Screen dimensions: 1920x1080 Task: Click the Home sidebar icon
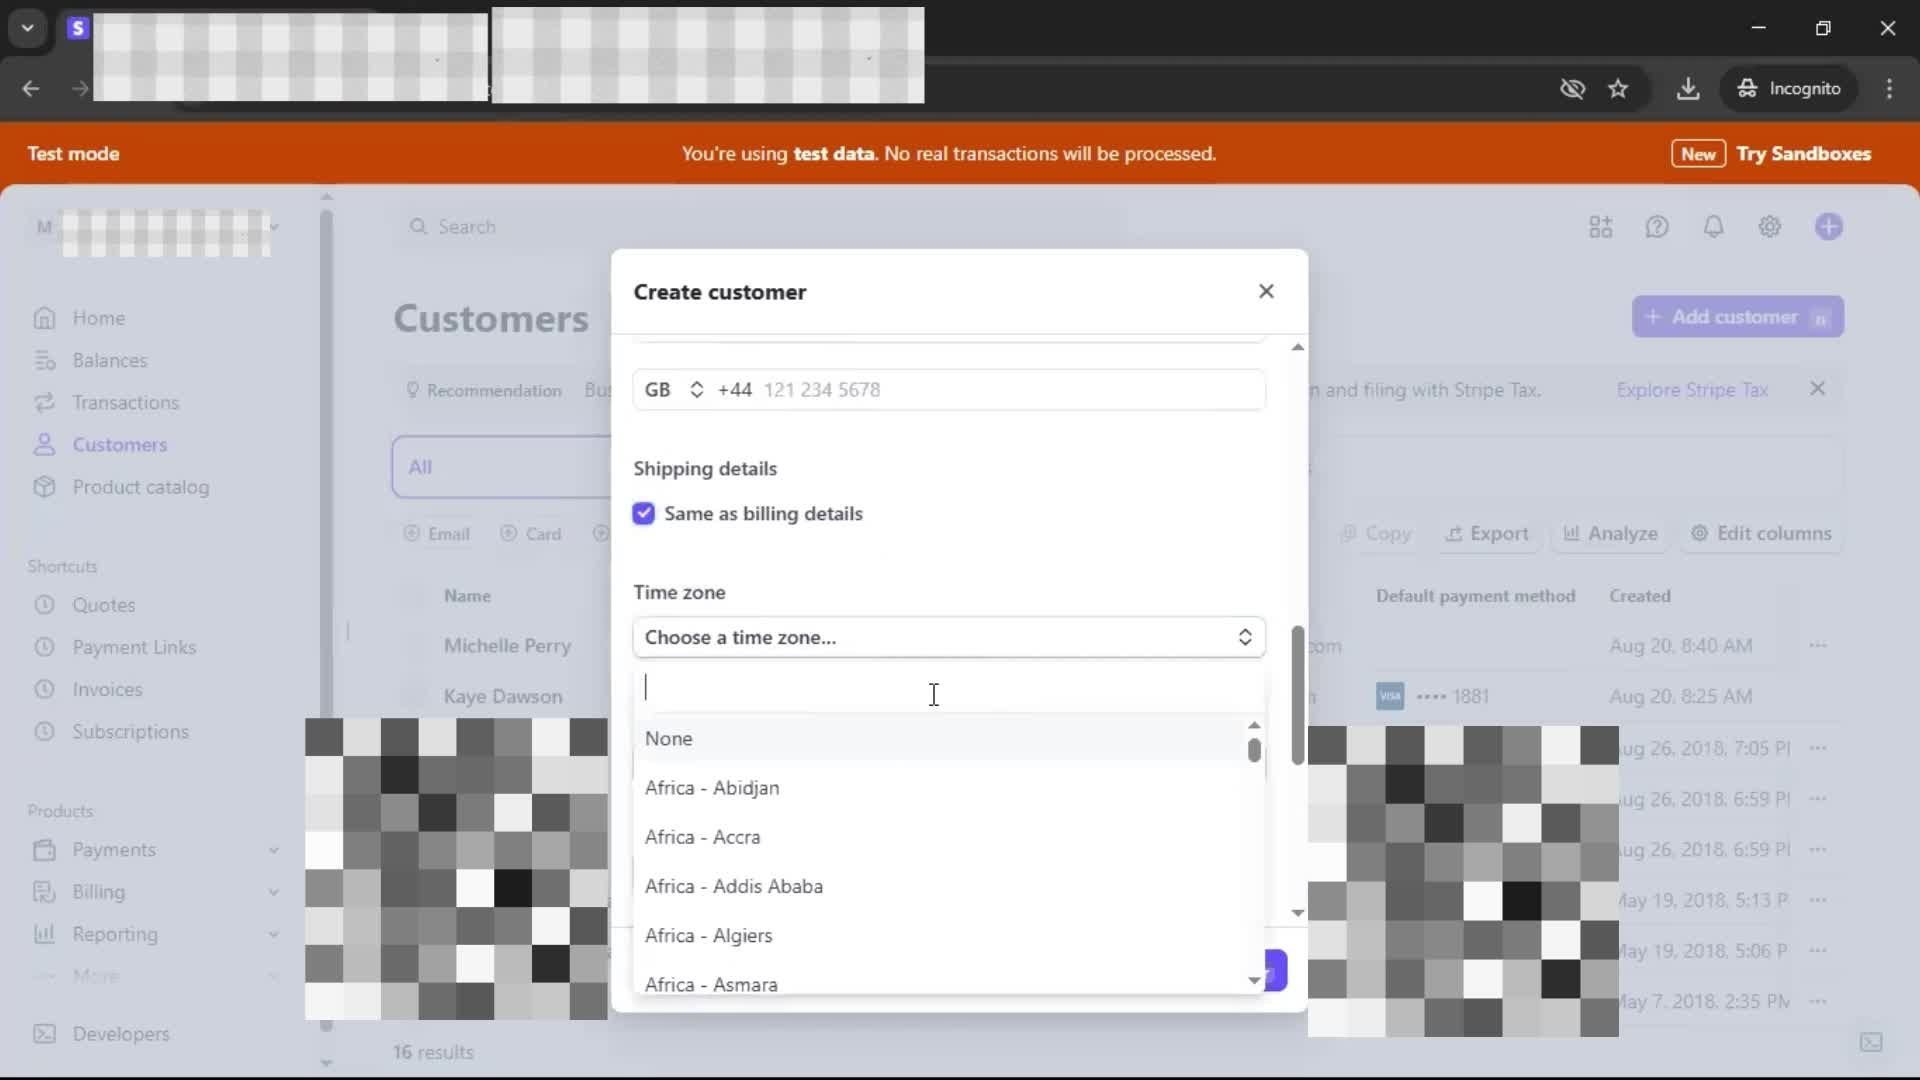click(44, 318)
